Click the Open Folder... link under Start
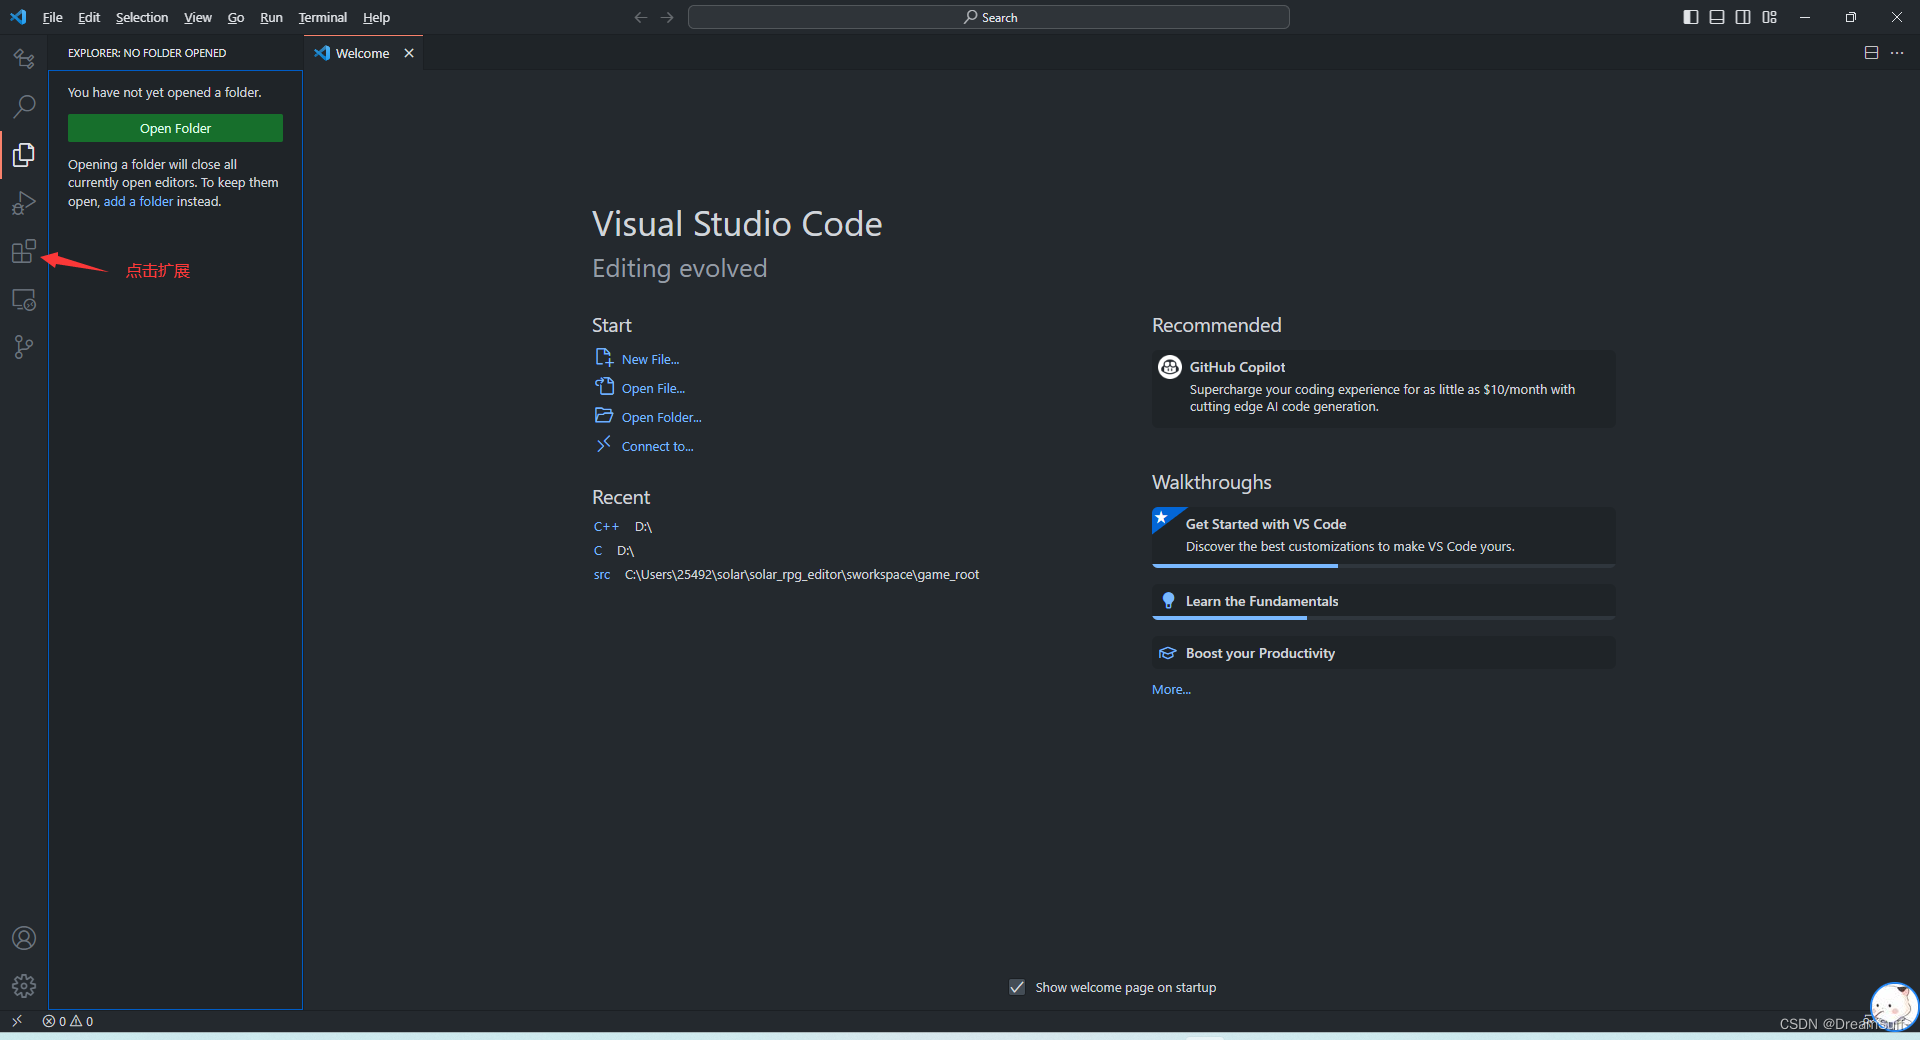 coord(661,417)
